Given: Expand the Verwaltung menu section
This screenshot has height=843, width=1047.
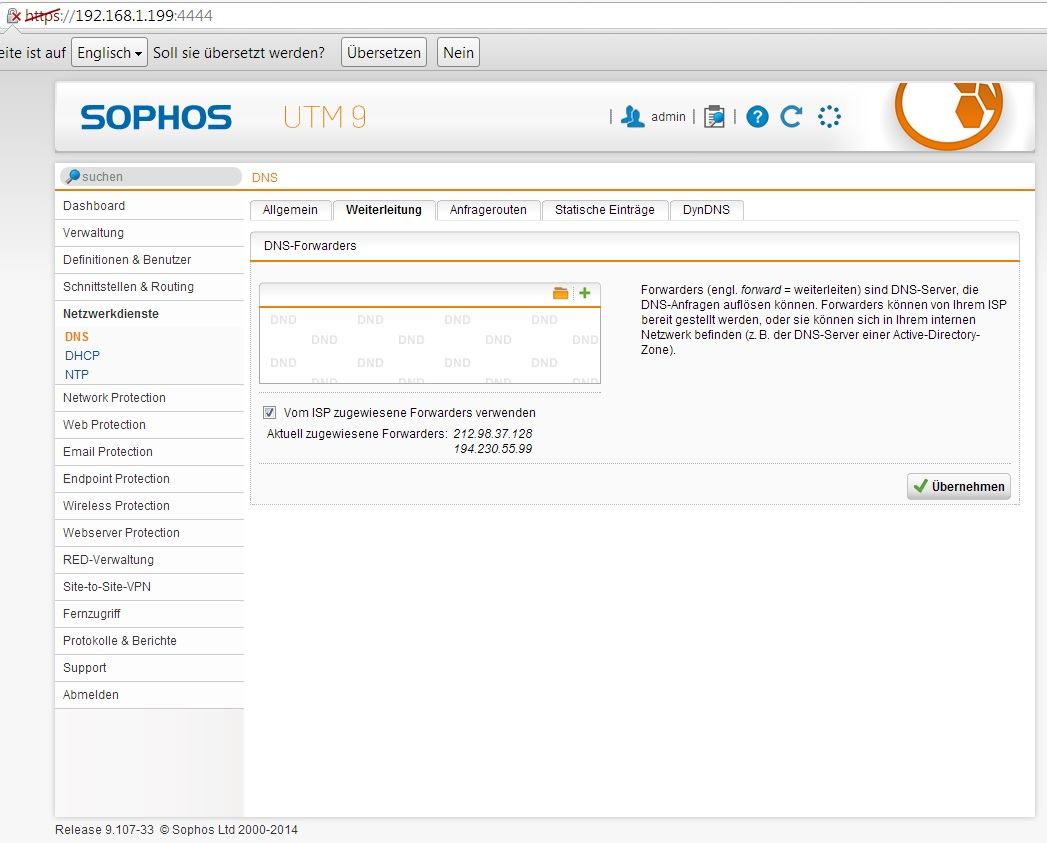Looking at the screenshot, I should point(149,232).
